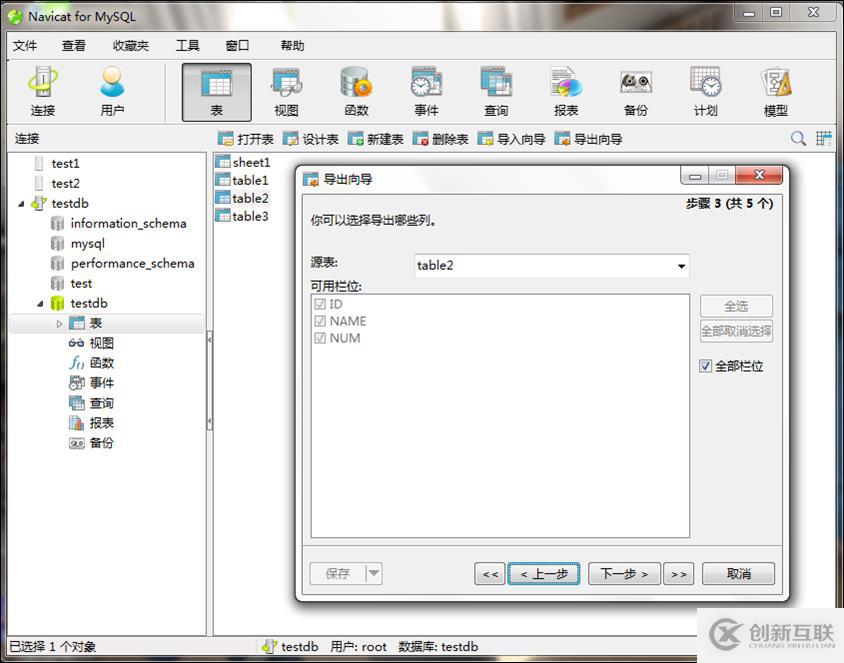This screenshot has width=844, height=663.
Task: Select the 事件 node in the tree
Action: tap(92, 383)
